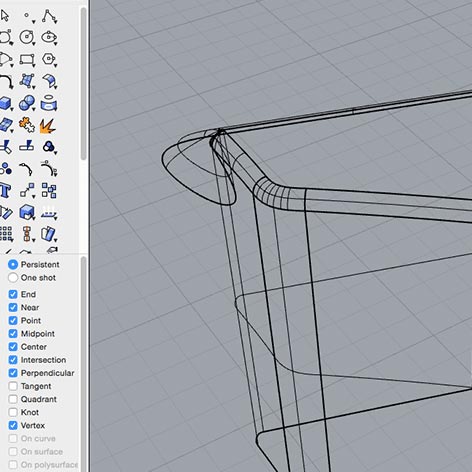Choose the Split tool icon

tap(27, 146)
